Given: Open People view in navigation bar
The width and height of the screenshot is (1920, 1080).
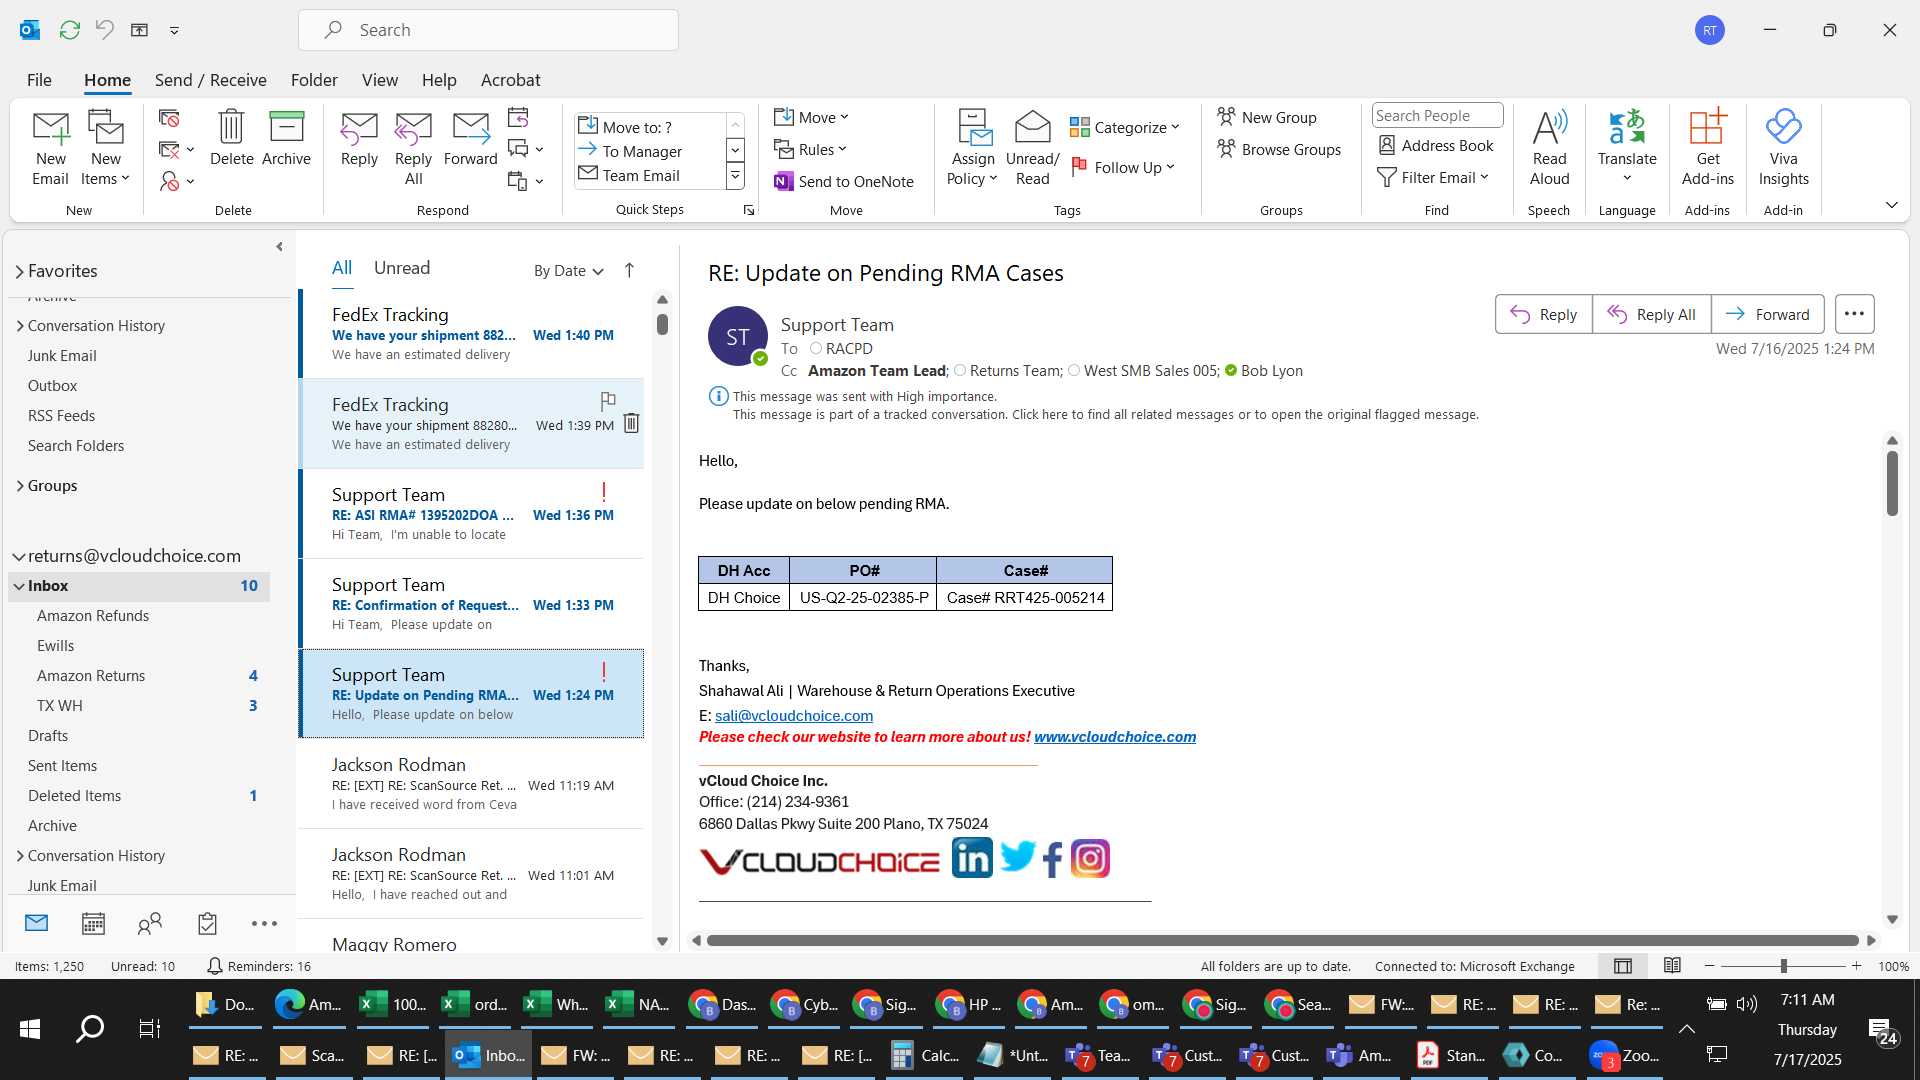Looking at the screenshot, I should [150, 924].
